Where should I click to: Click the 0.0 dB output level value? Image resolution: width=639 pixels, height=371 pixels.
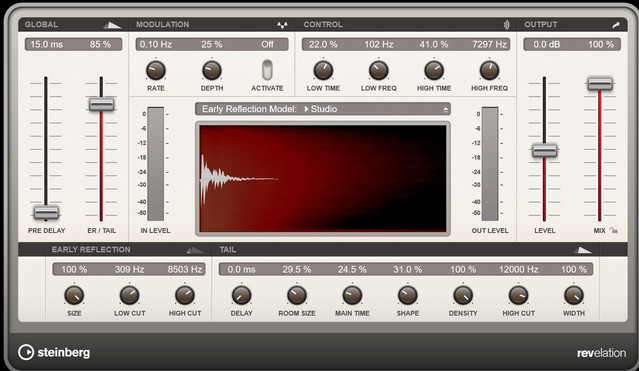[x=546, y=44]
